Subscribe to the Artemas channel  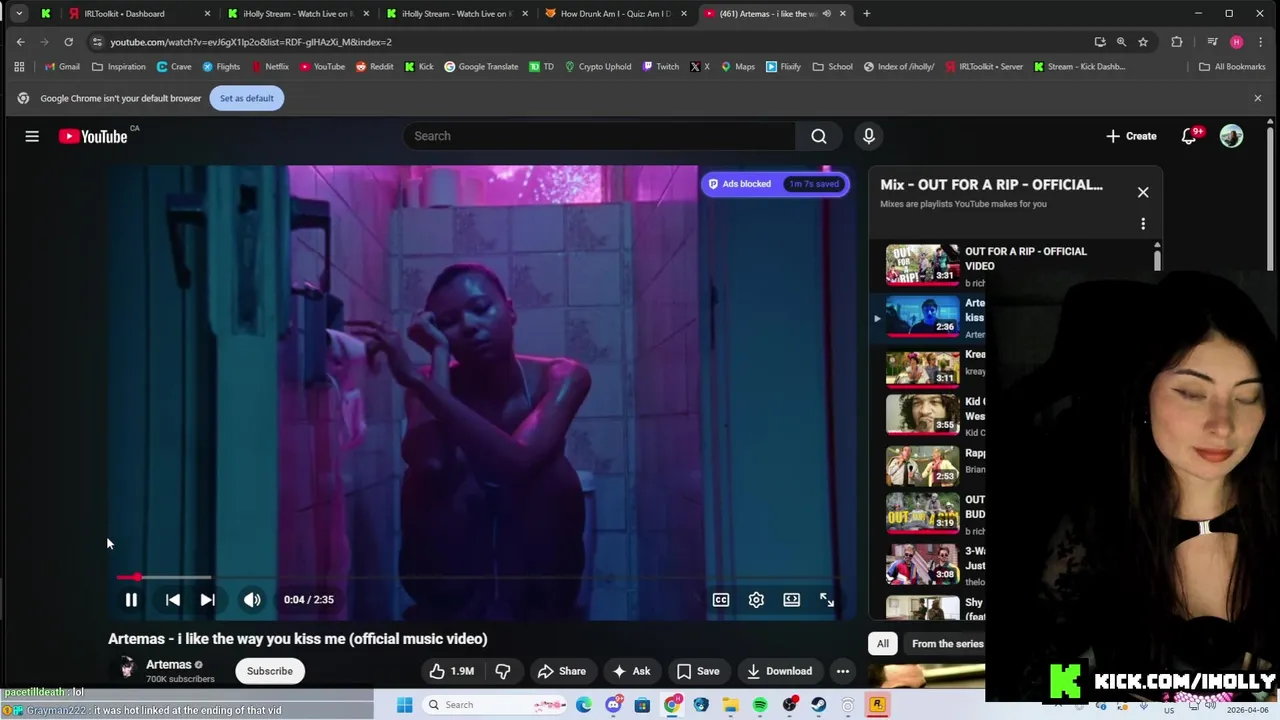(270, 671)
